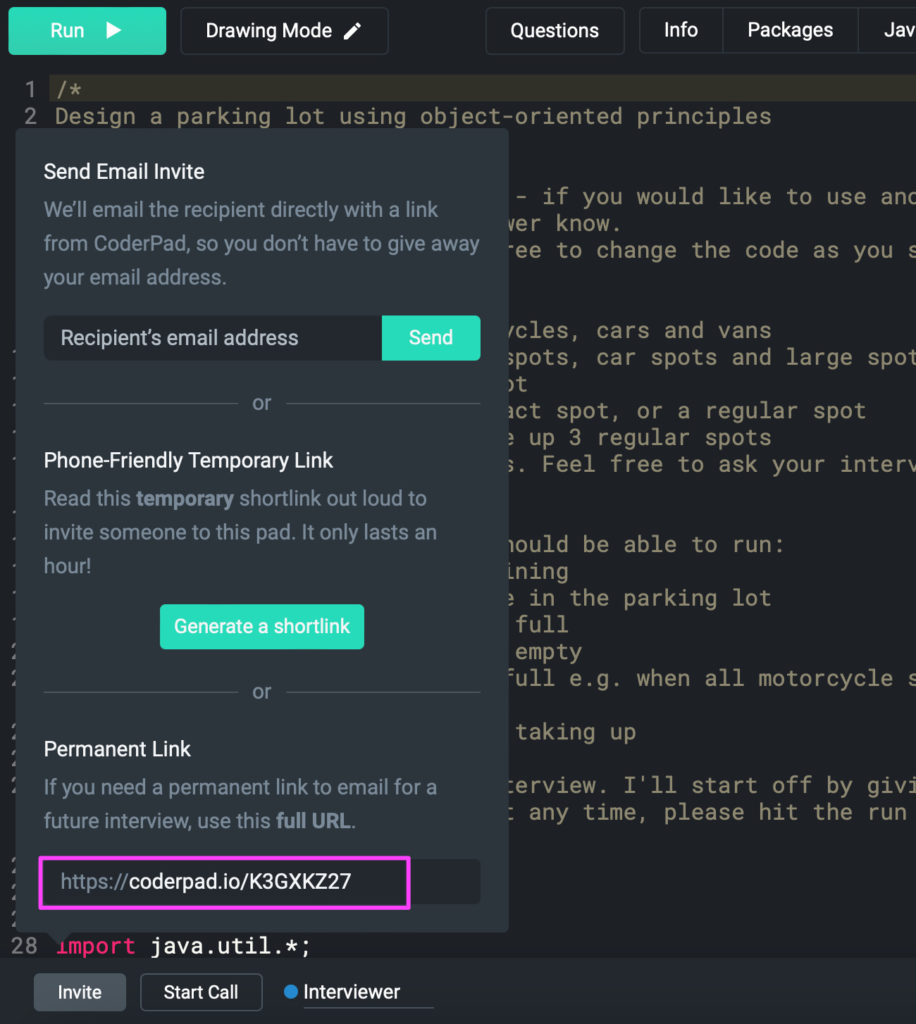Screen dimensions: 916x1024
Task: Switch to the Info tab
Action: click(x=681, y=30)
